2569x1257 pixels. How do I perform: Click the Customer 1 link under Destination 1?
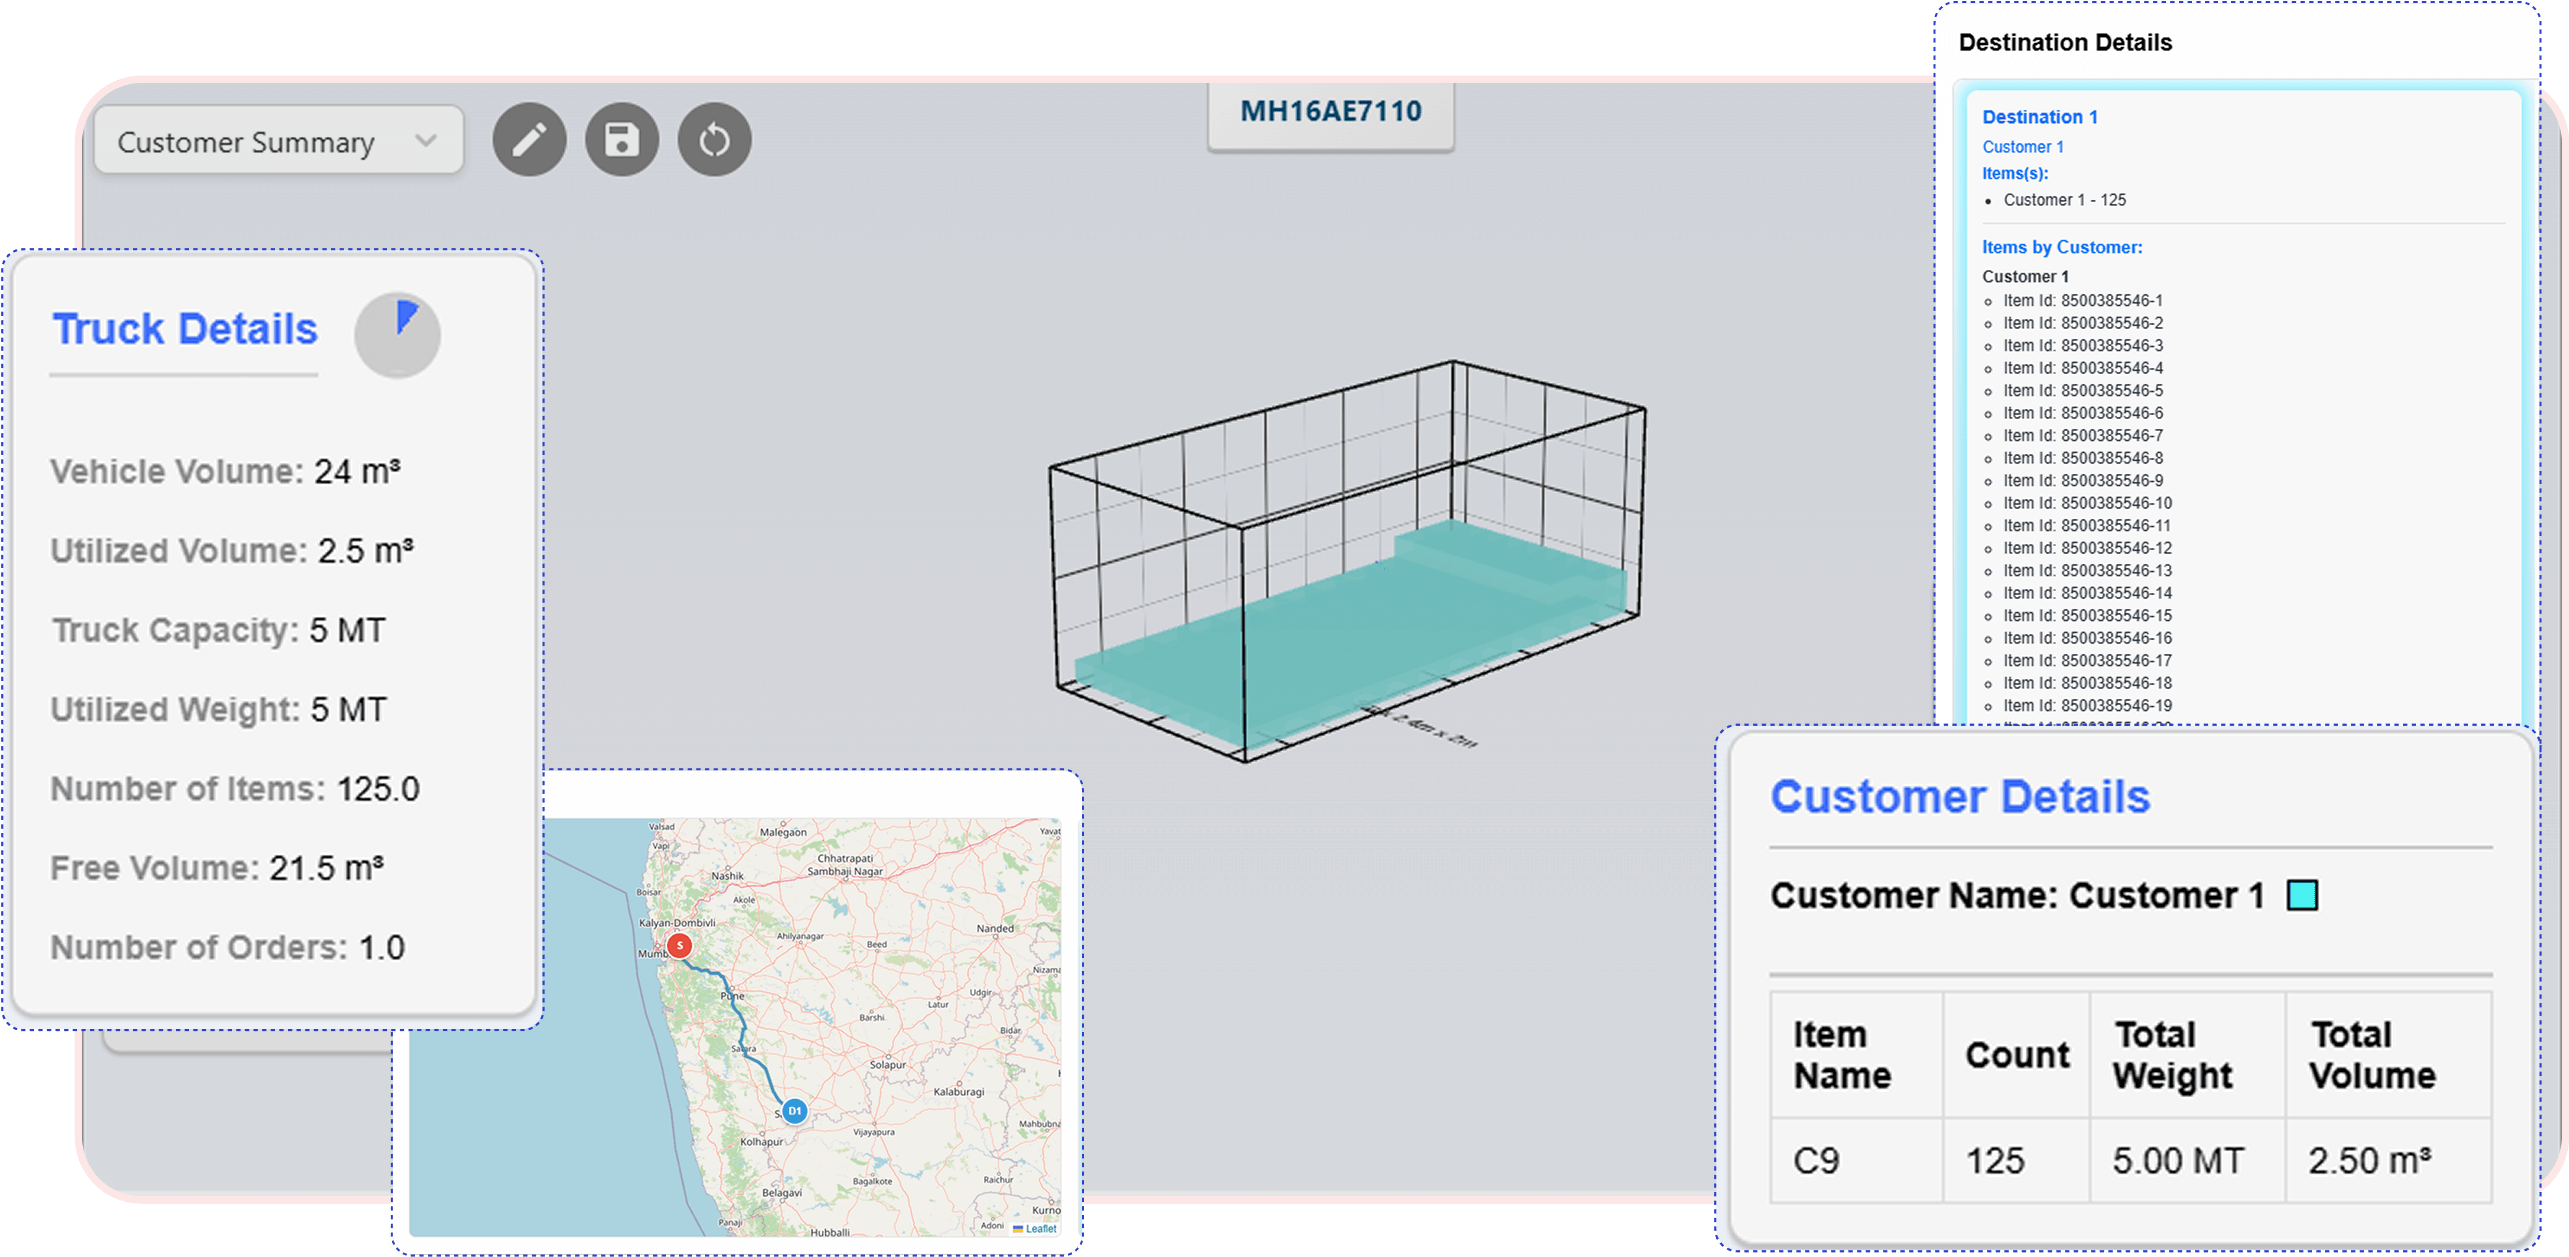pos(2022,147)
